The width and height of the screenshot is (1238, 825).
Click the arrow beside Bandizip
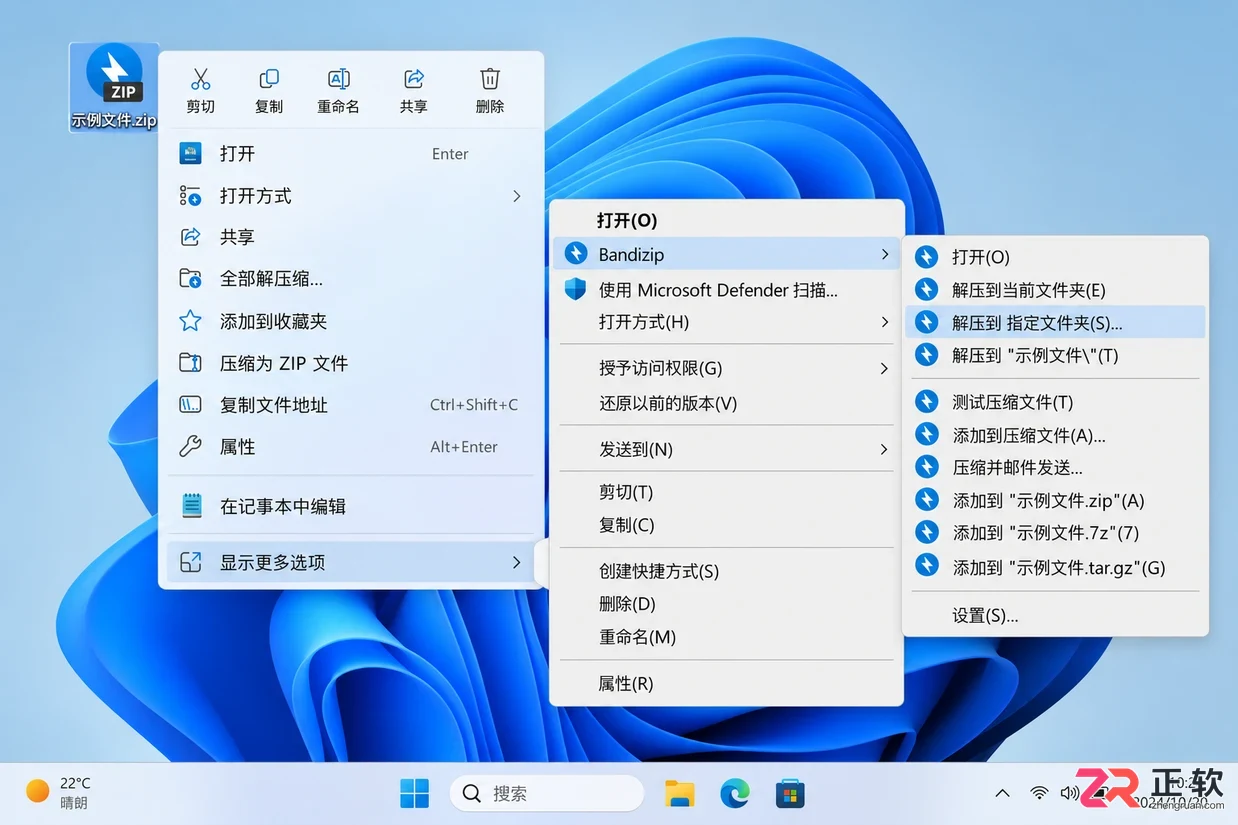click(884, 254)
